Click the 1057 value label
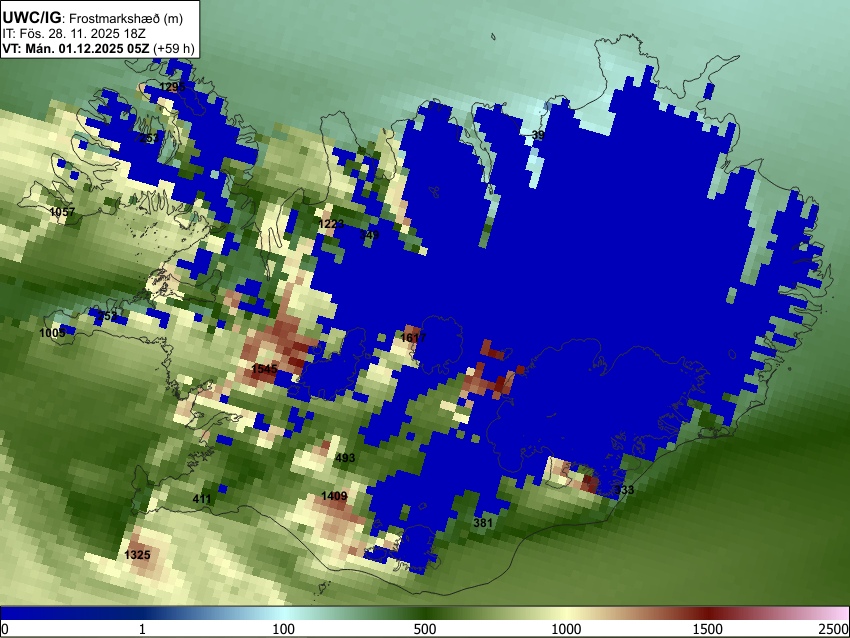The image size is (850, 638). (62, 211)
